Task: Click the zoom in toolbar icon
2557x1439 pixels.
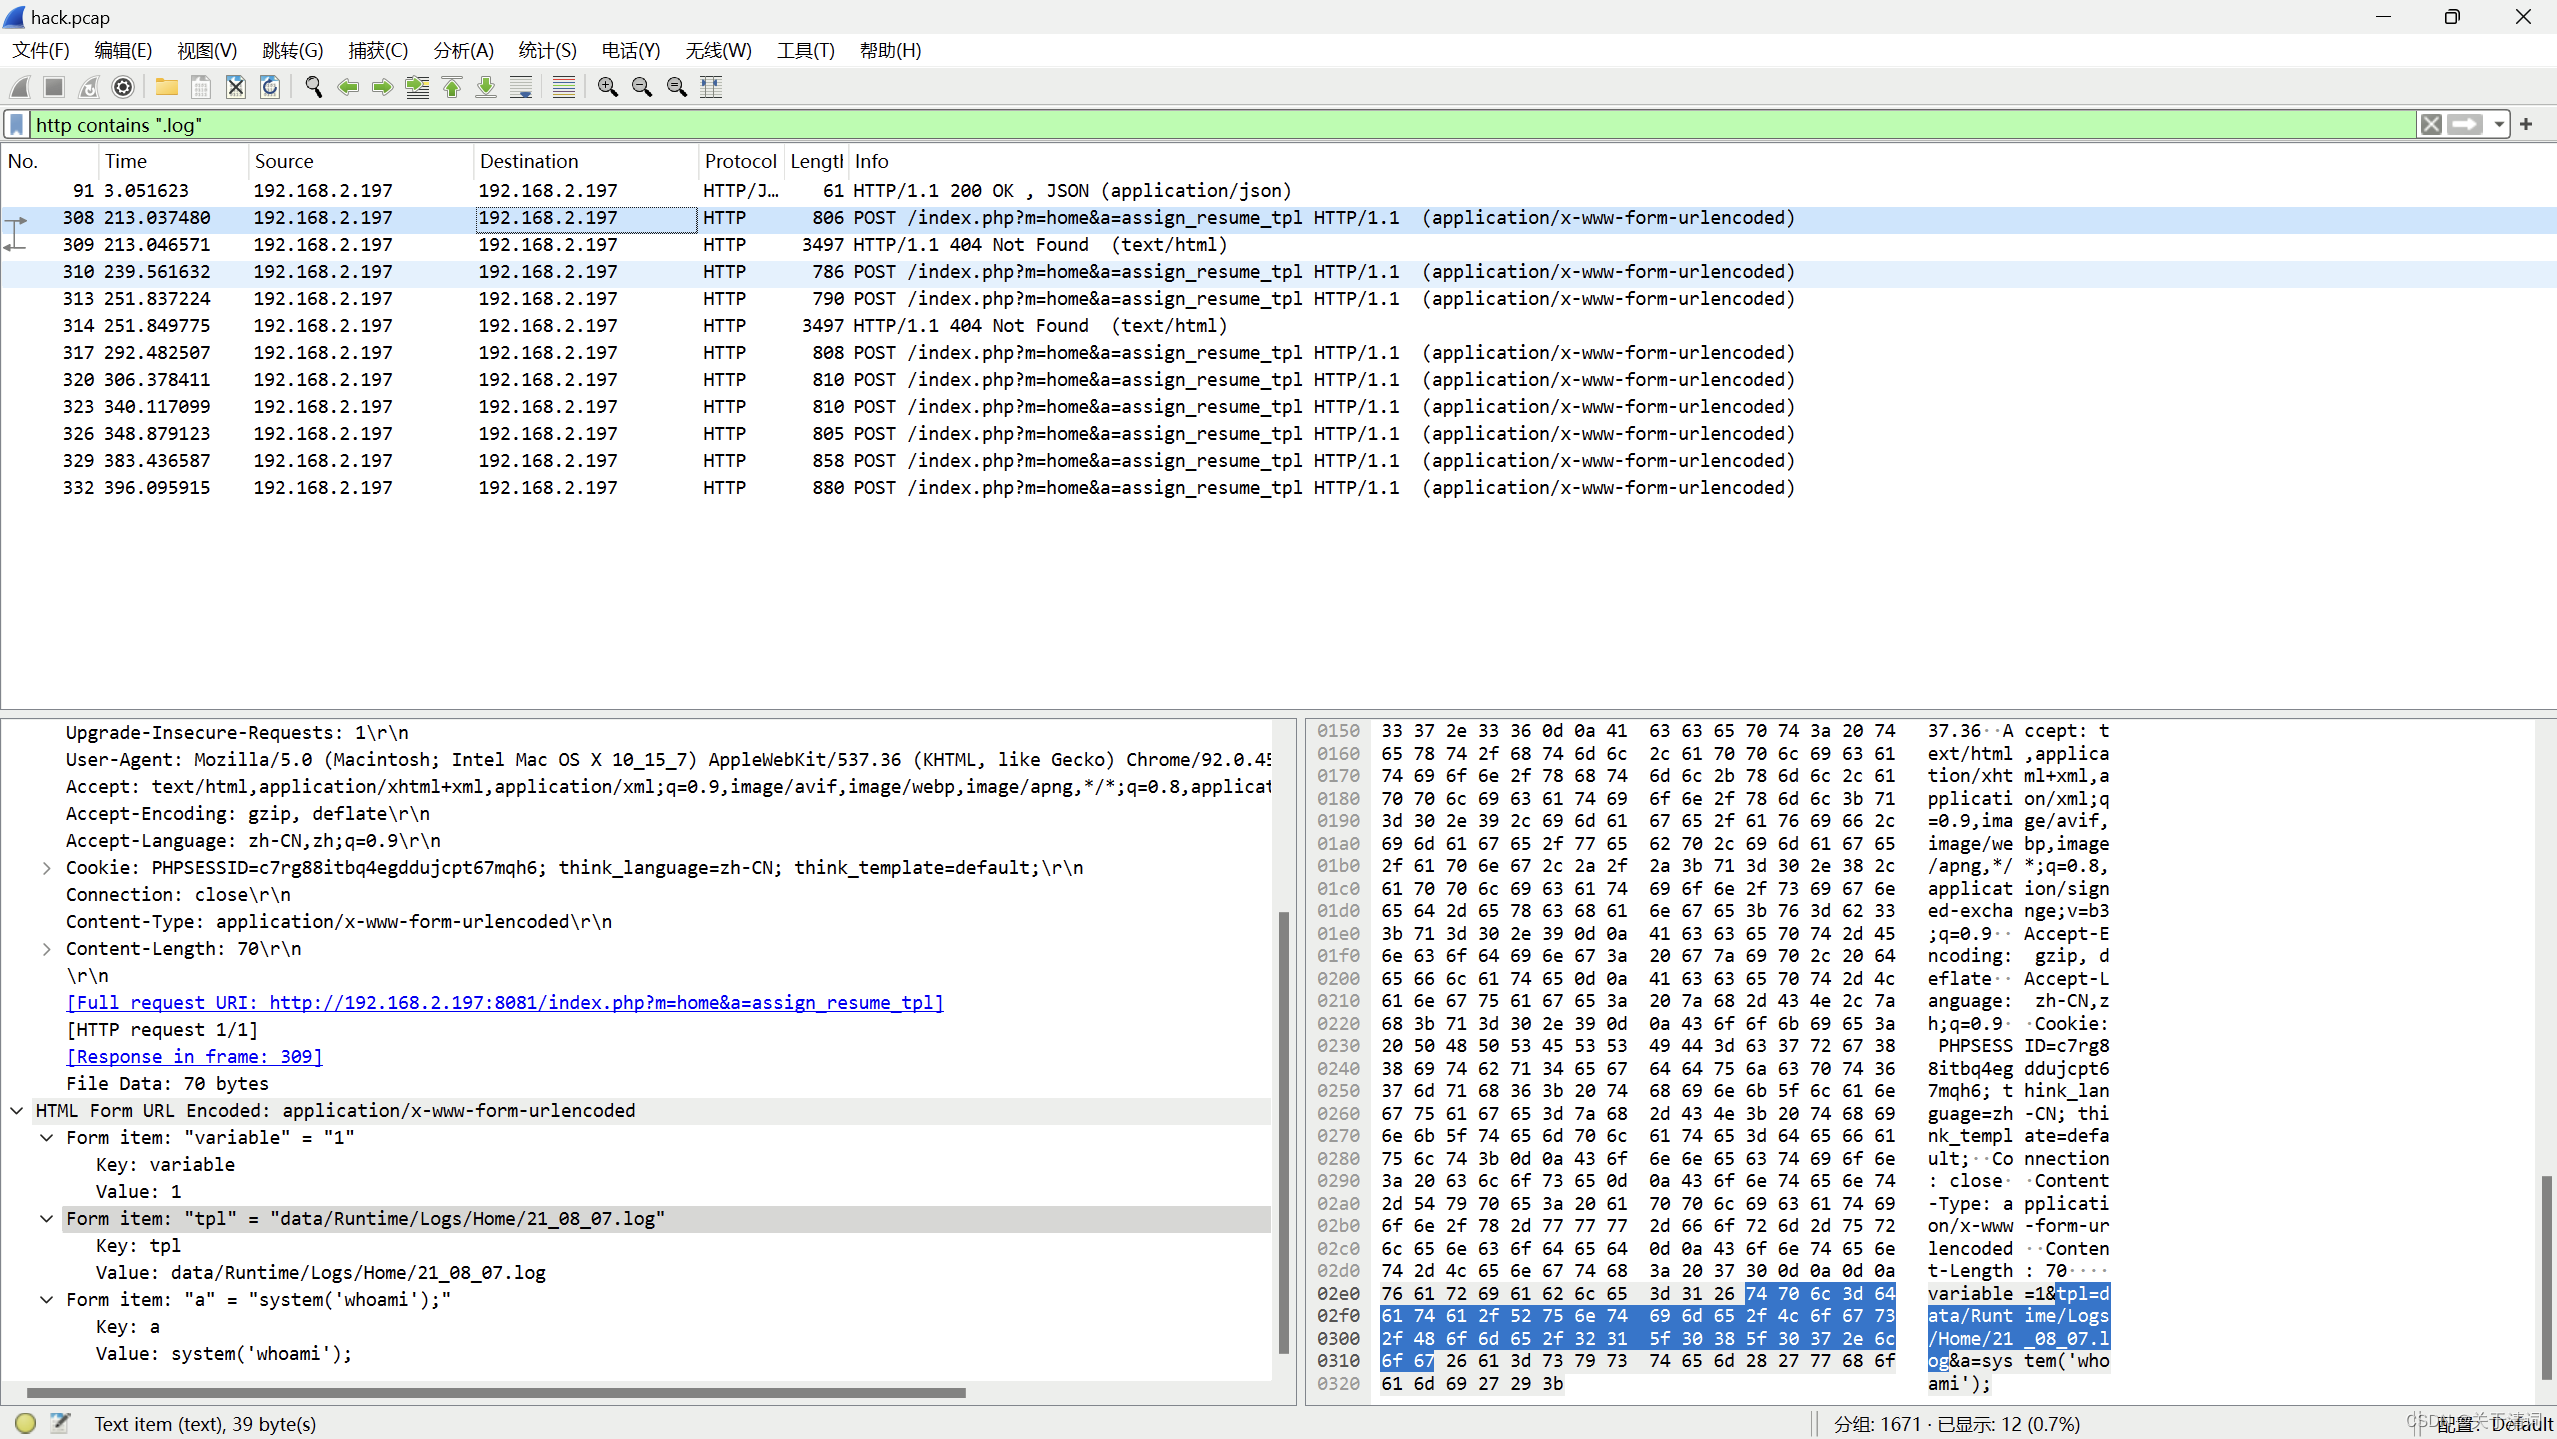Action: (607, 87)
